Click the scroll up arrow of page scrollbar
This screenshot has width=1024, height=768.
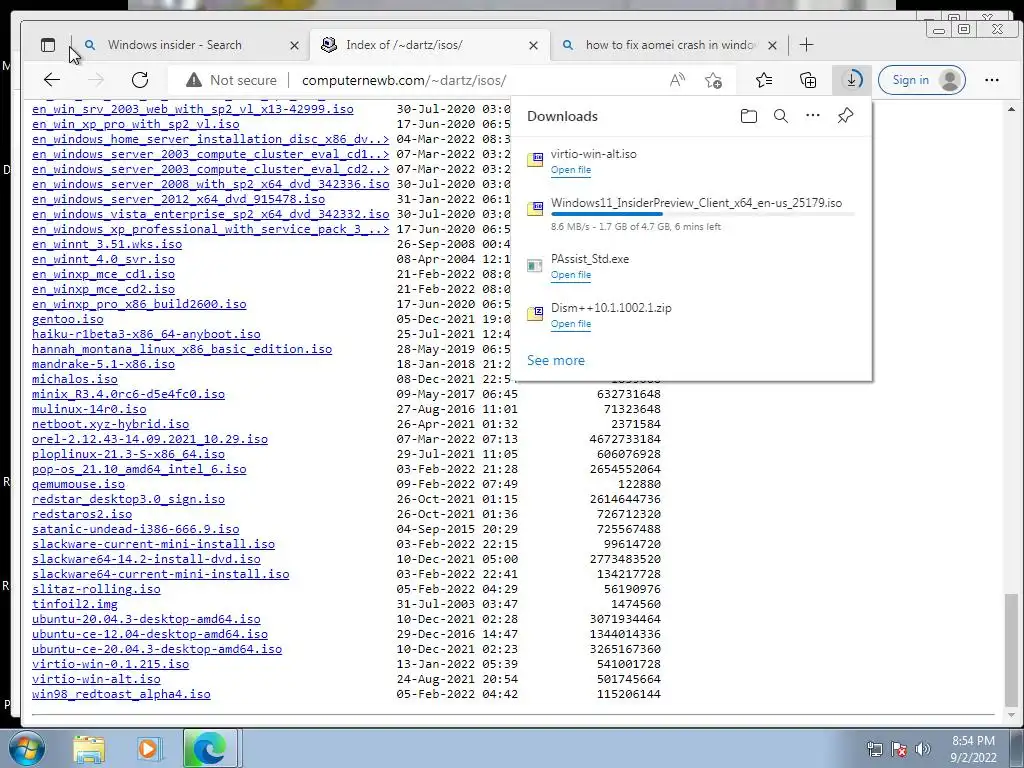tap(1011, 109)
